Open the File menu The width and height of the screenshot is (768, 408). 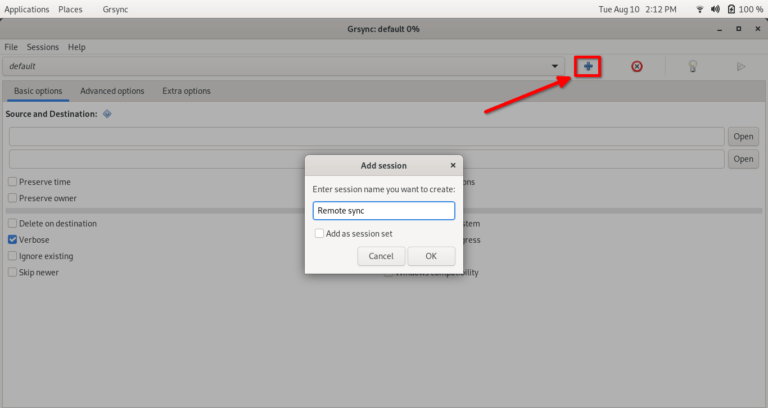[x=11, y=47]
